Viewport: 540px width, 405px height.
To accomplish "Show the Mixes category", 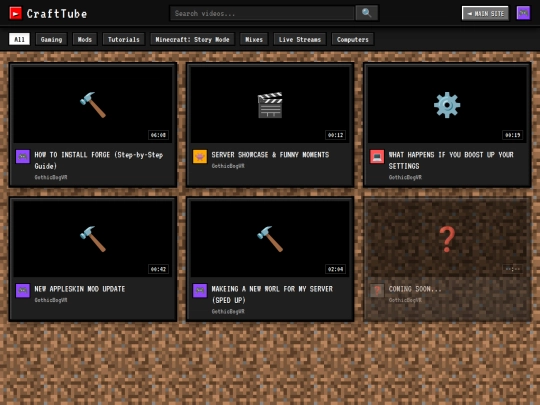I will 254,39.
